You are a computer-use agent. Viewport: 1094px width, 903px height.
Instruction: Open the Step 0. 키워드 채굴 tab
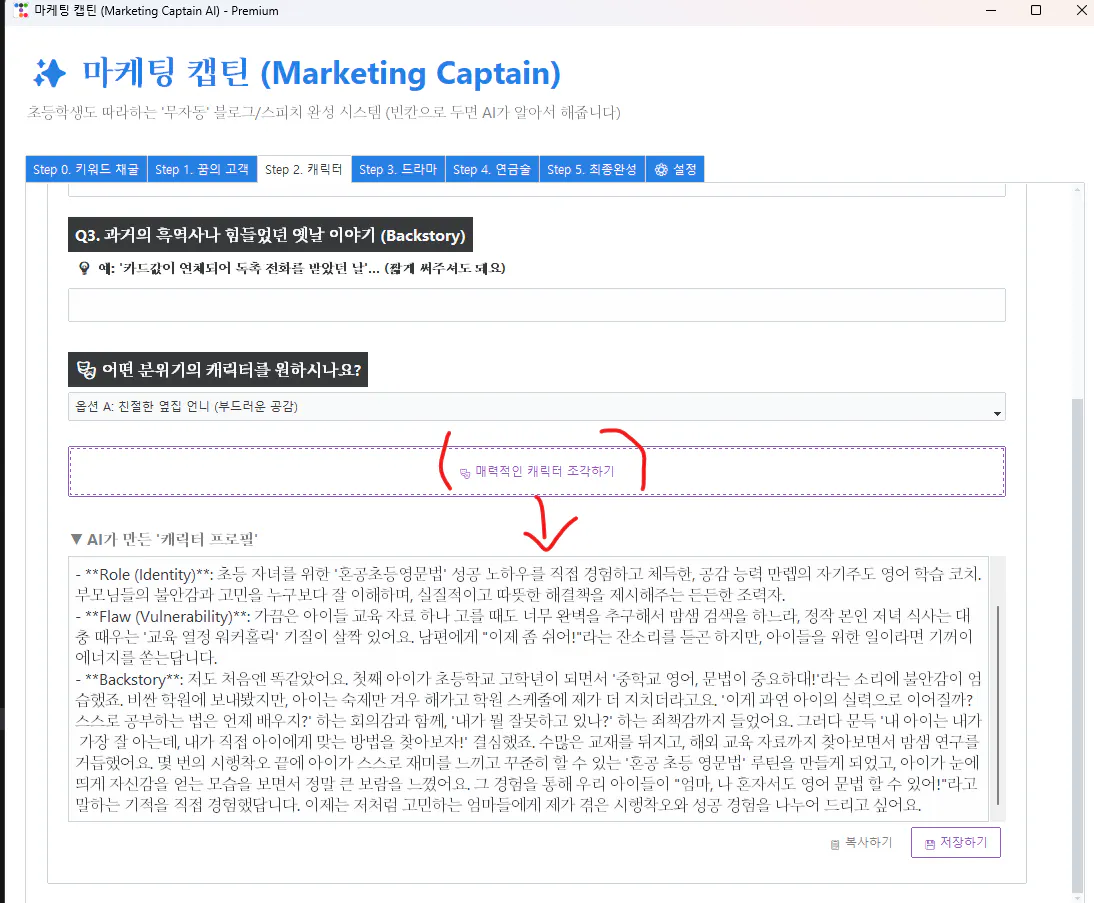tap(86, 169)
